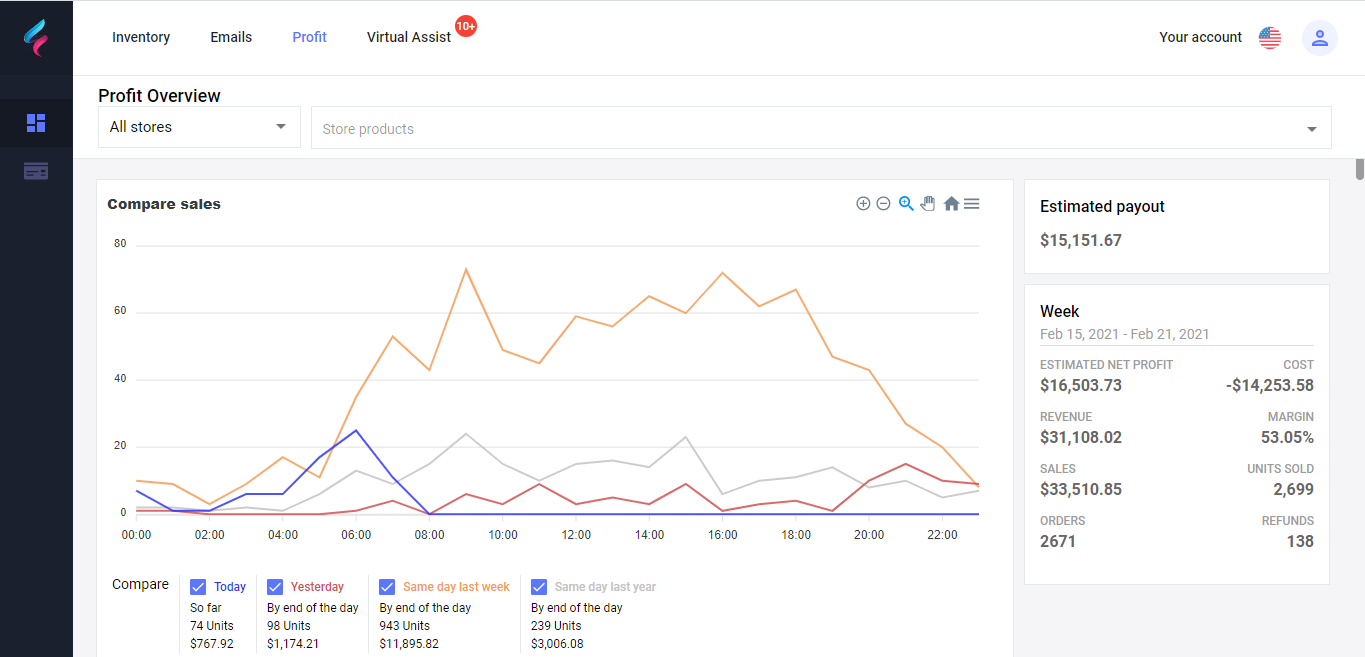Click the US flag country selector
Viewport: 1365px width, 657px height.
pyautogui.click(x=1270, y=38)
